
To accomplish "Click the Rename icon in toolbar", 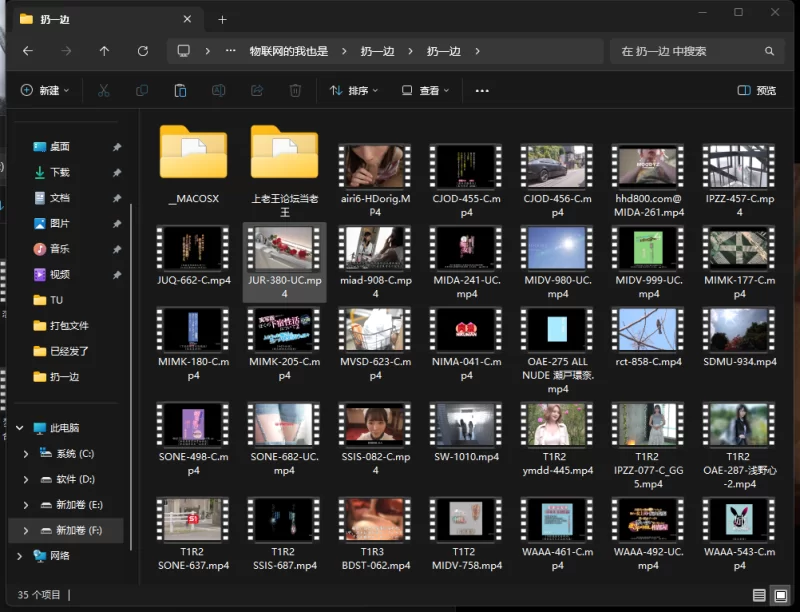I will coord(218,91).
